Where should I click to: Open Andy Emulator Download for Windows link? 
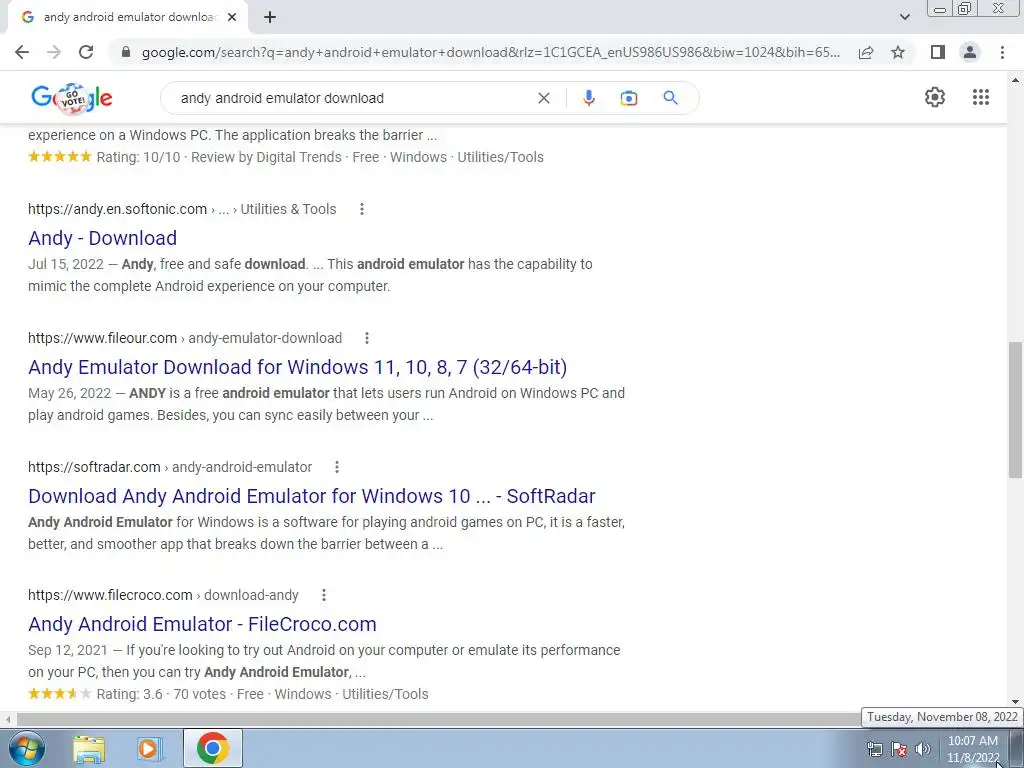[298, 367]
